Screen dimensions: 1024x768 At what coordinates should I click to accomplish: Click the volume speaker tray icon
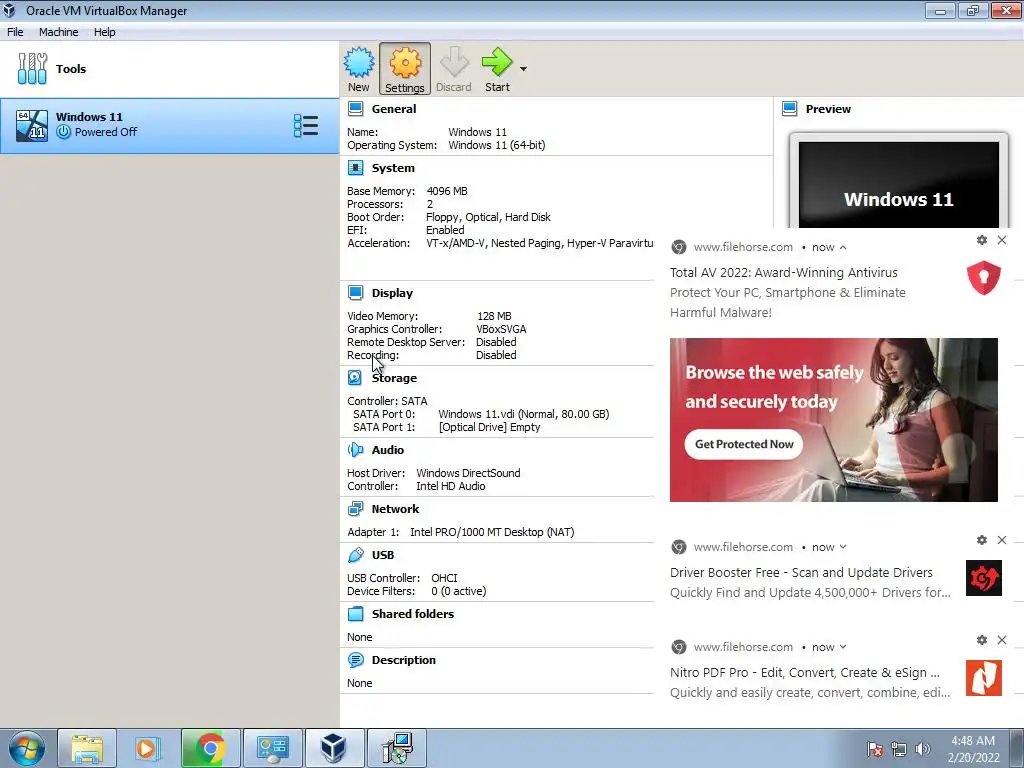pyautogui.click(x=923, y=749)
